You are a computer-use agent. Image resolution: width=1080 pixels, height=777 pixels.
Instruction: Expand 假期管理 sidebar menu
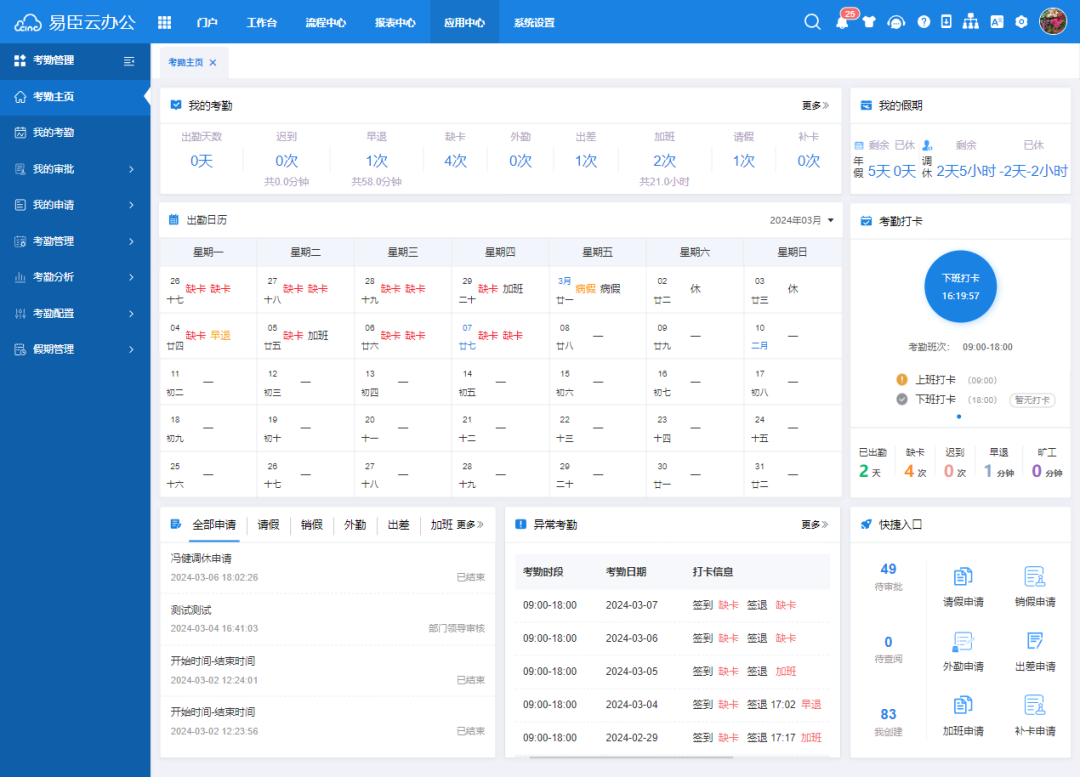pyautogui.click(x=75, y=349)
